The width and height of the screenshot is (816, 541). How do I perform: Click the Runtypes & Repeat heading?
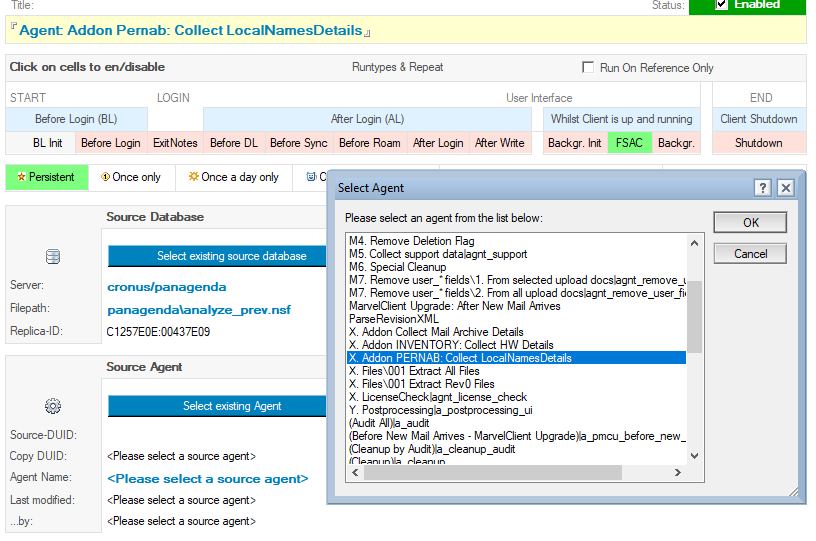[398, 67]
